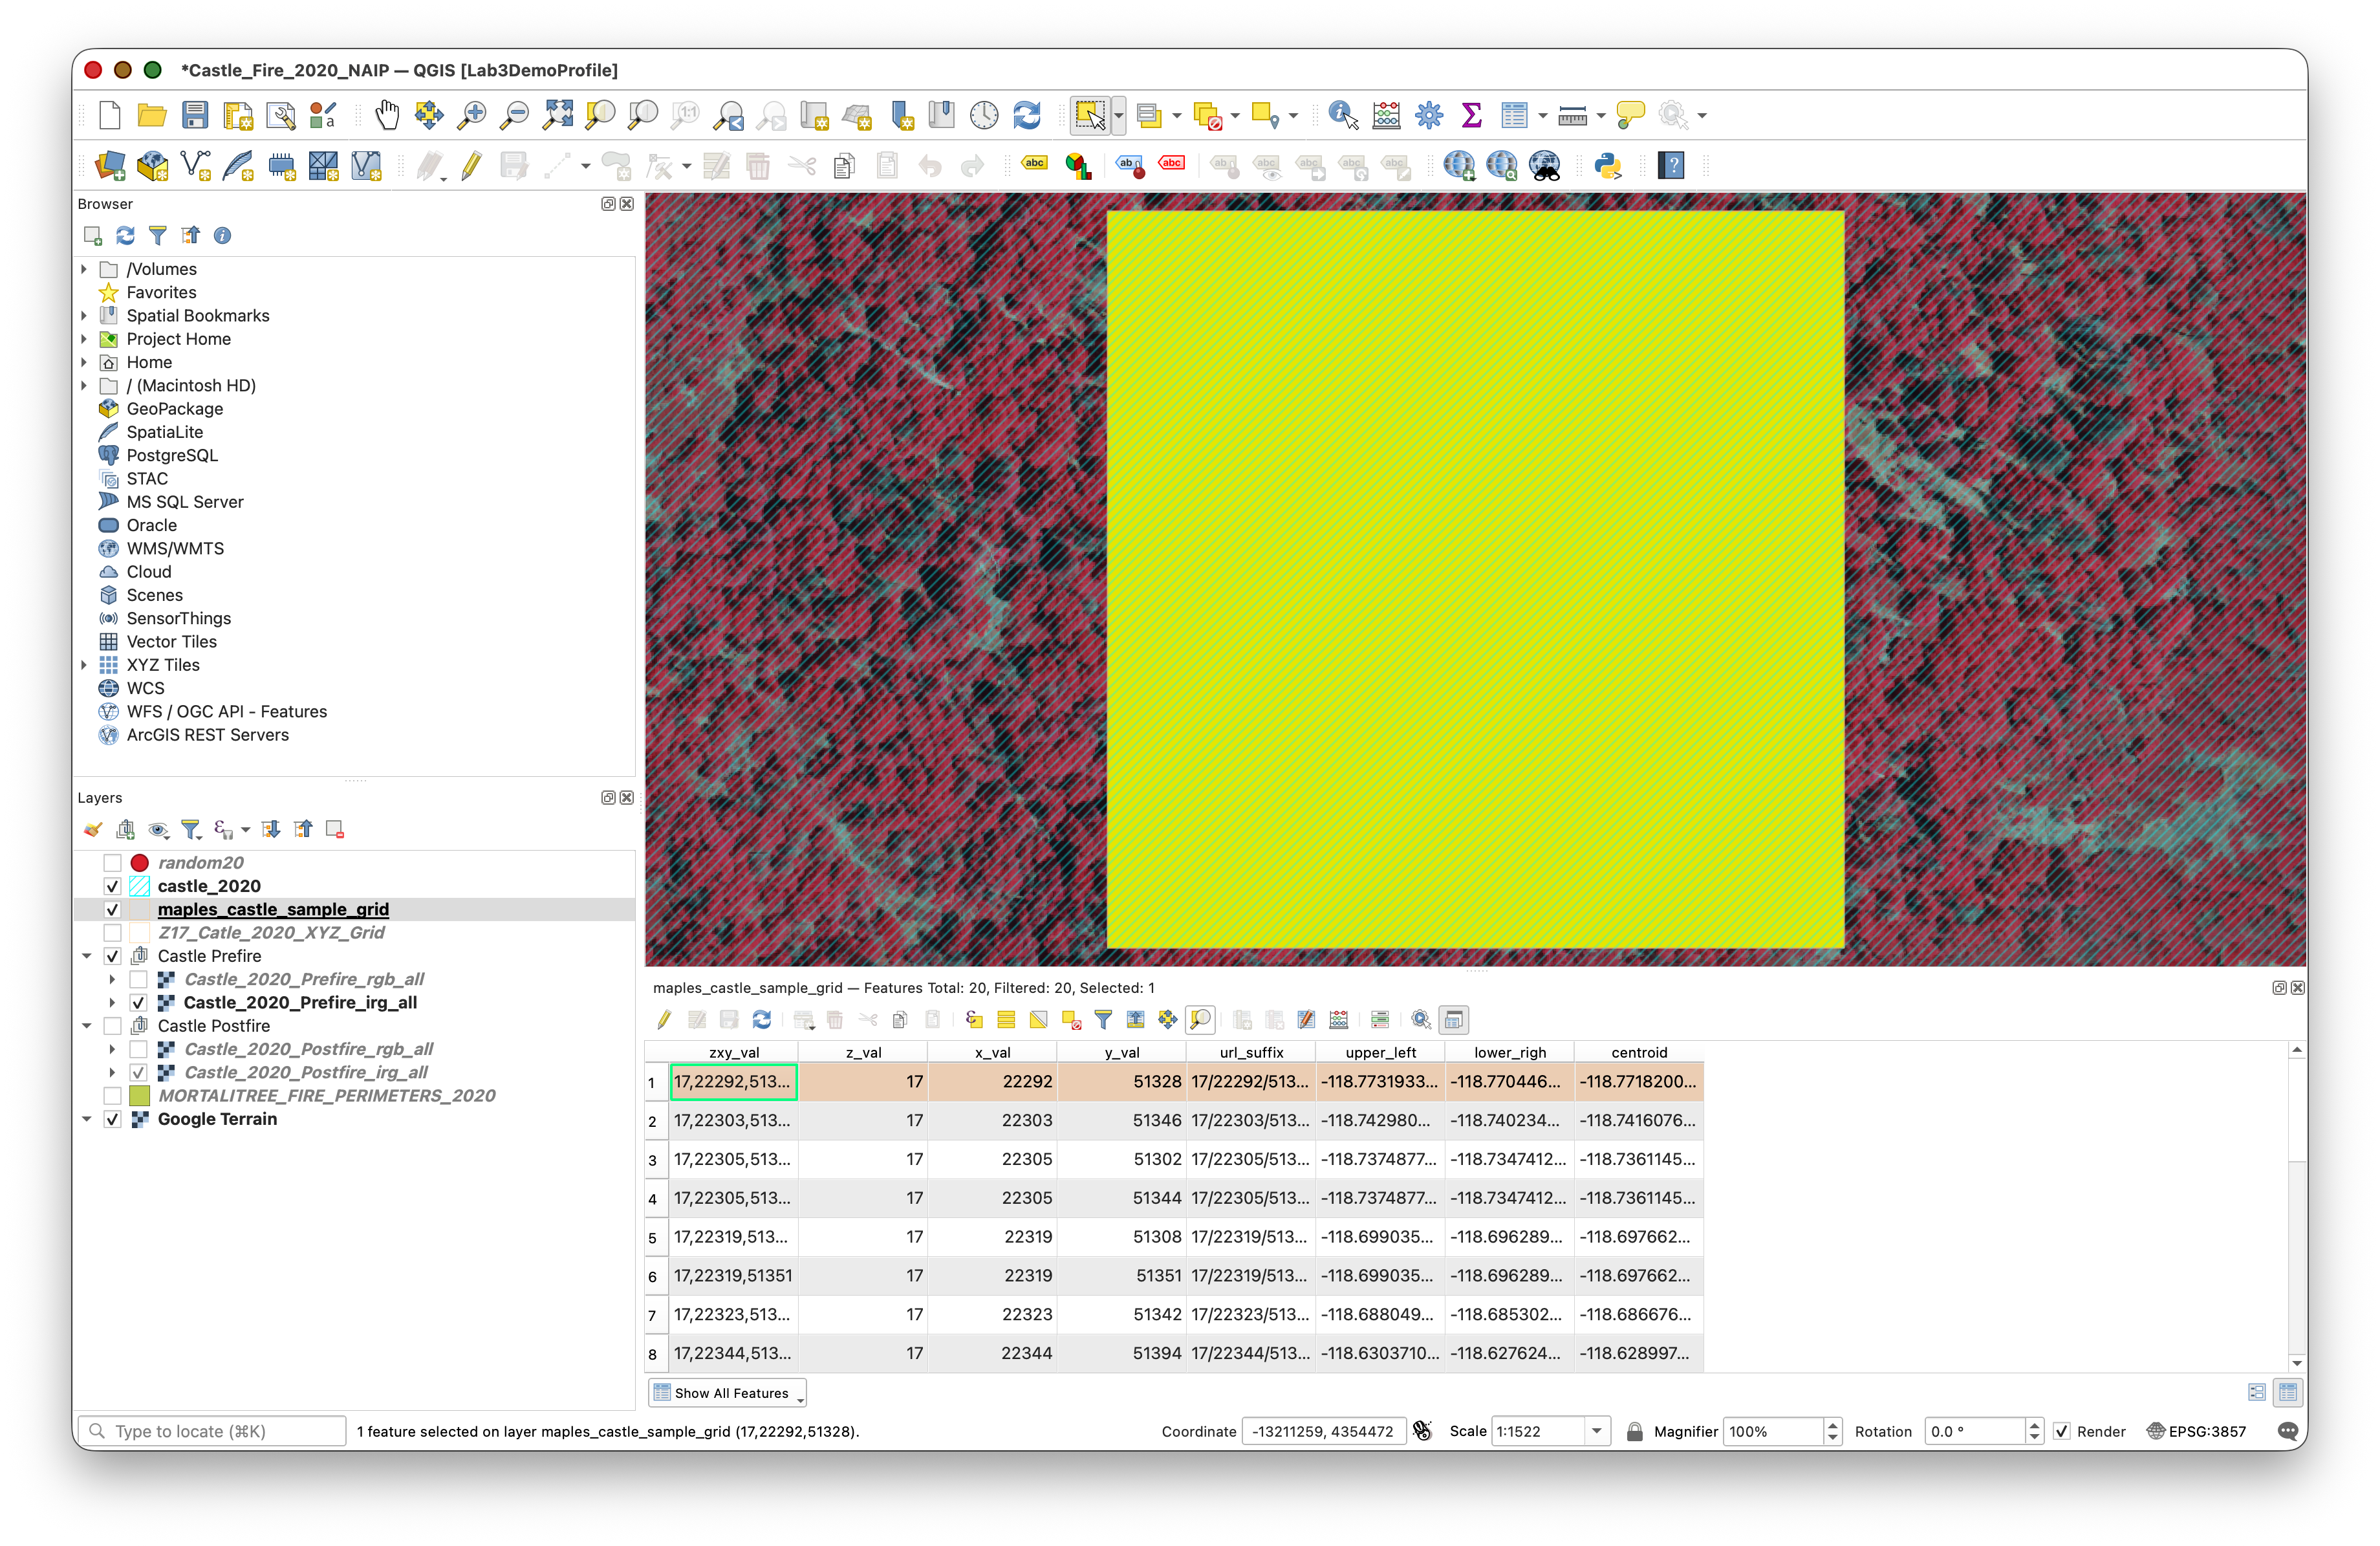Select Spatial Bookmarks in Browser panel
2380x1546 pixels.
click(197, 315)
